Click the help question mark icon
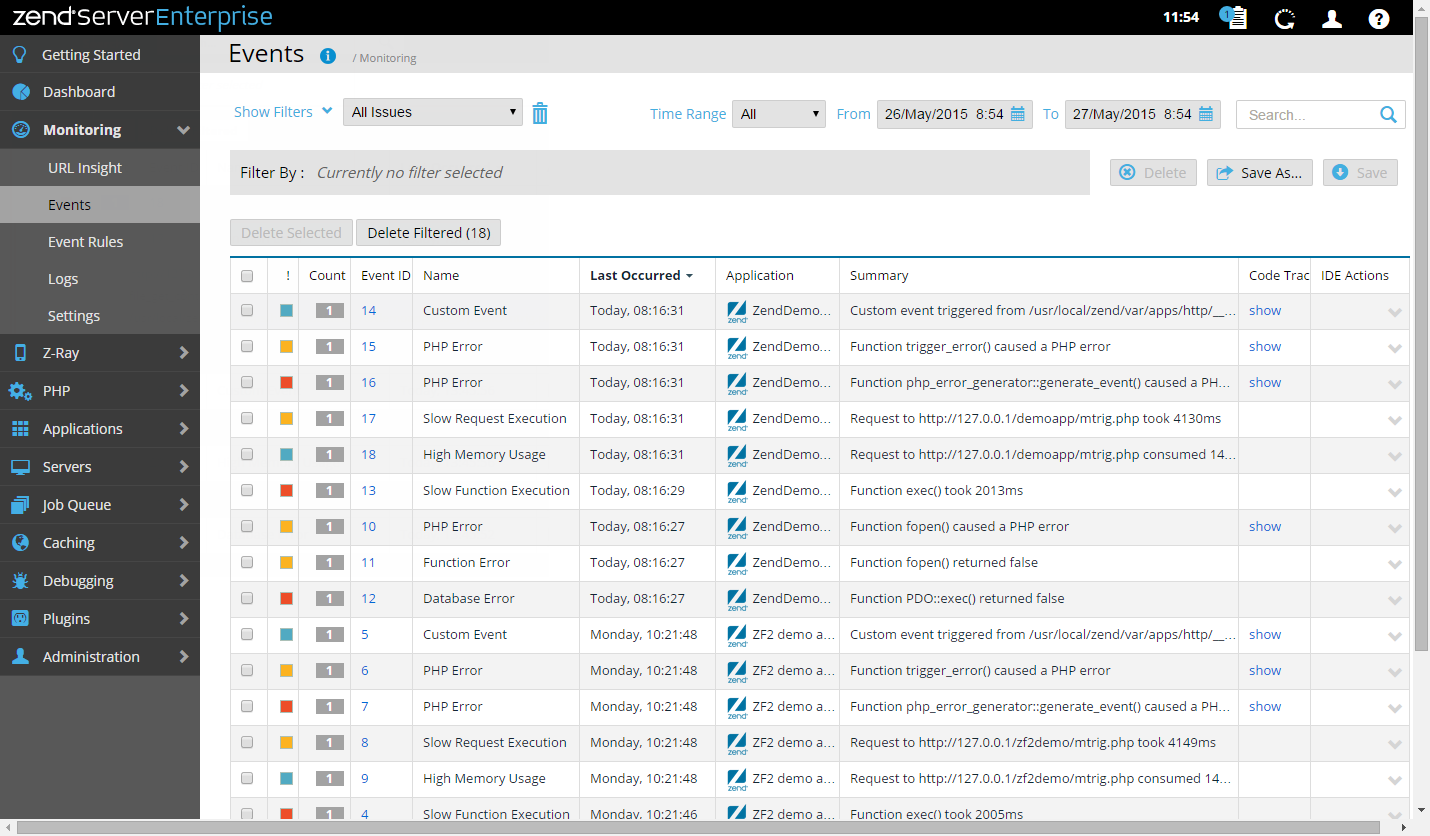Image resolution: width=1430 pixels, height=836 pixels. pos(1379,18)
